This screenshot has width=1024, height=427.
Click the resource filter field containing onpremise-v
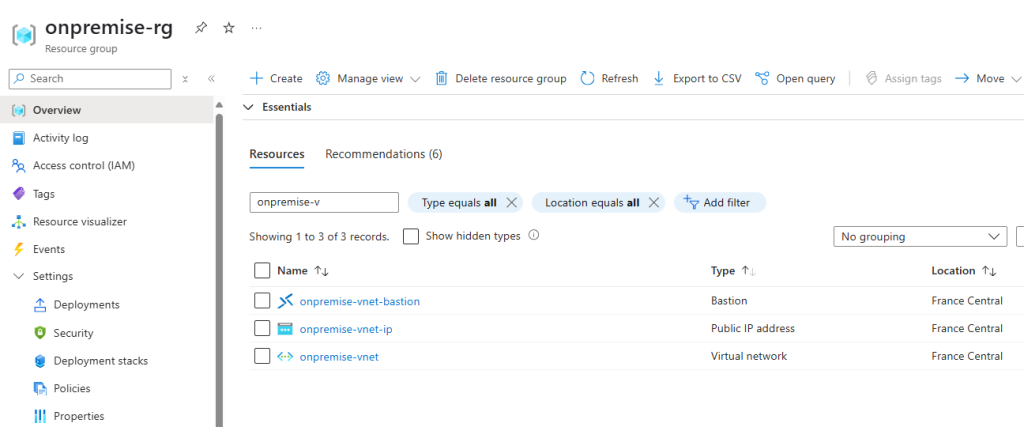coord(324,202)
